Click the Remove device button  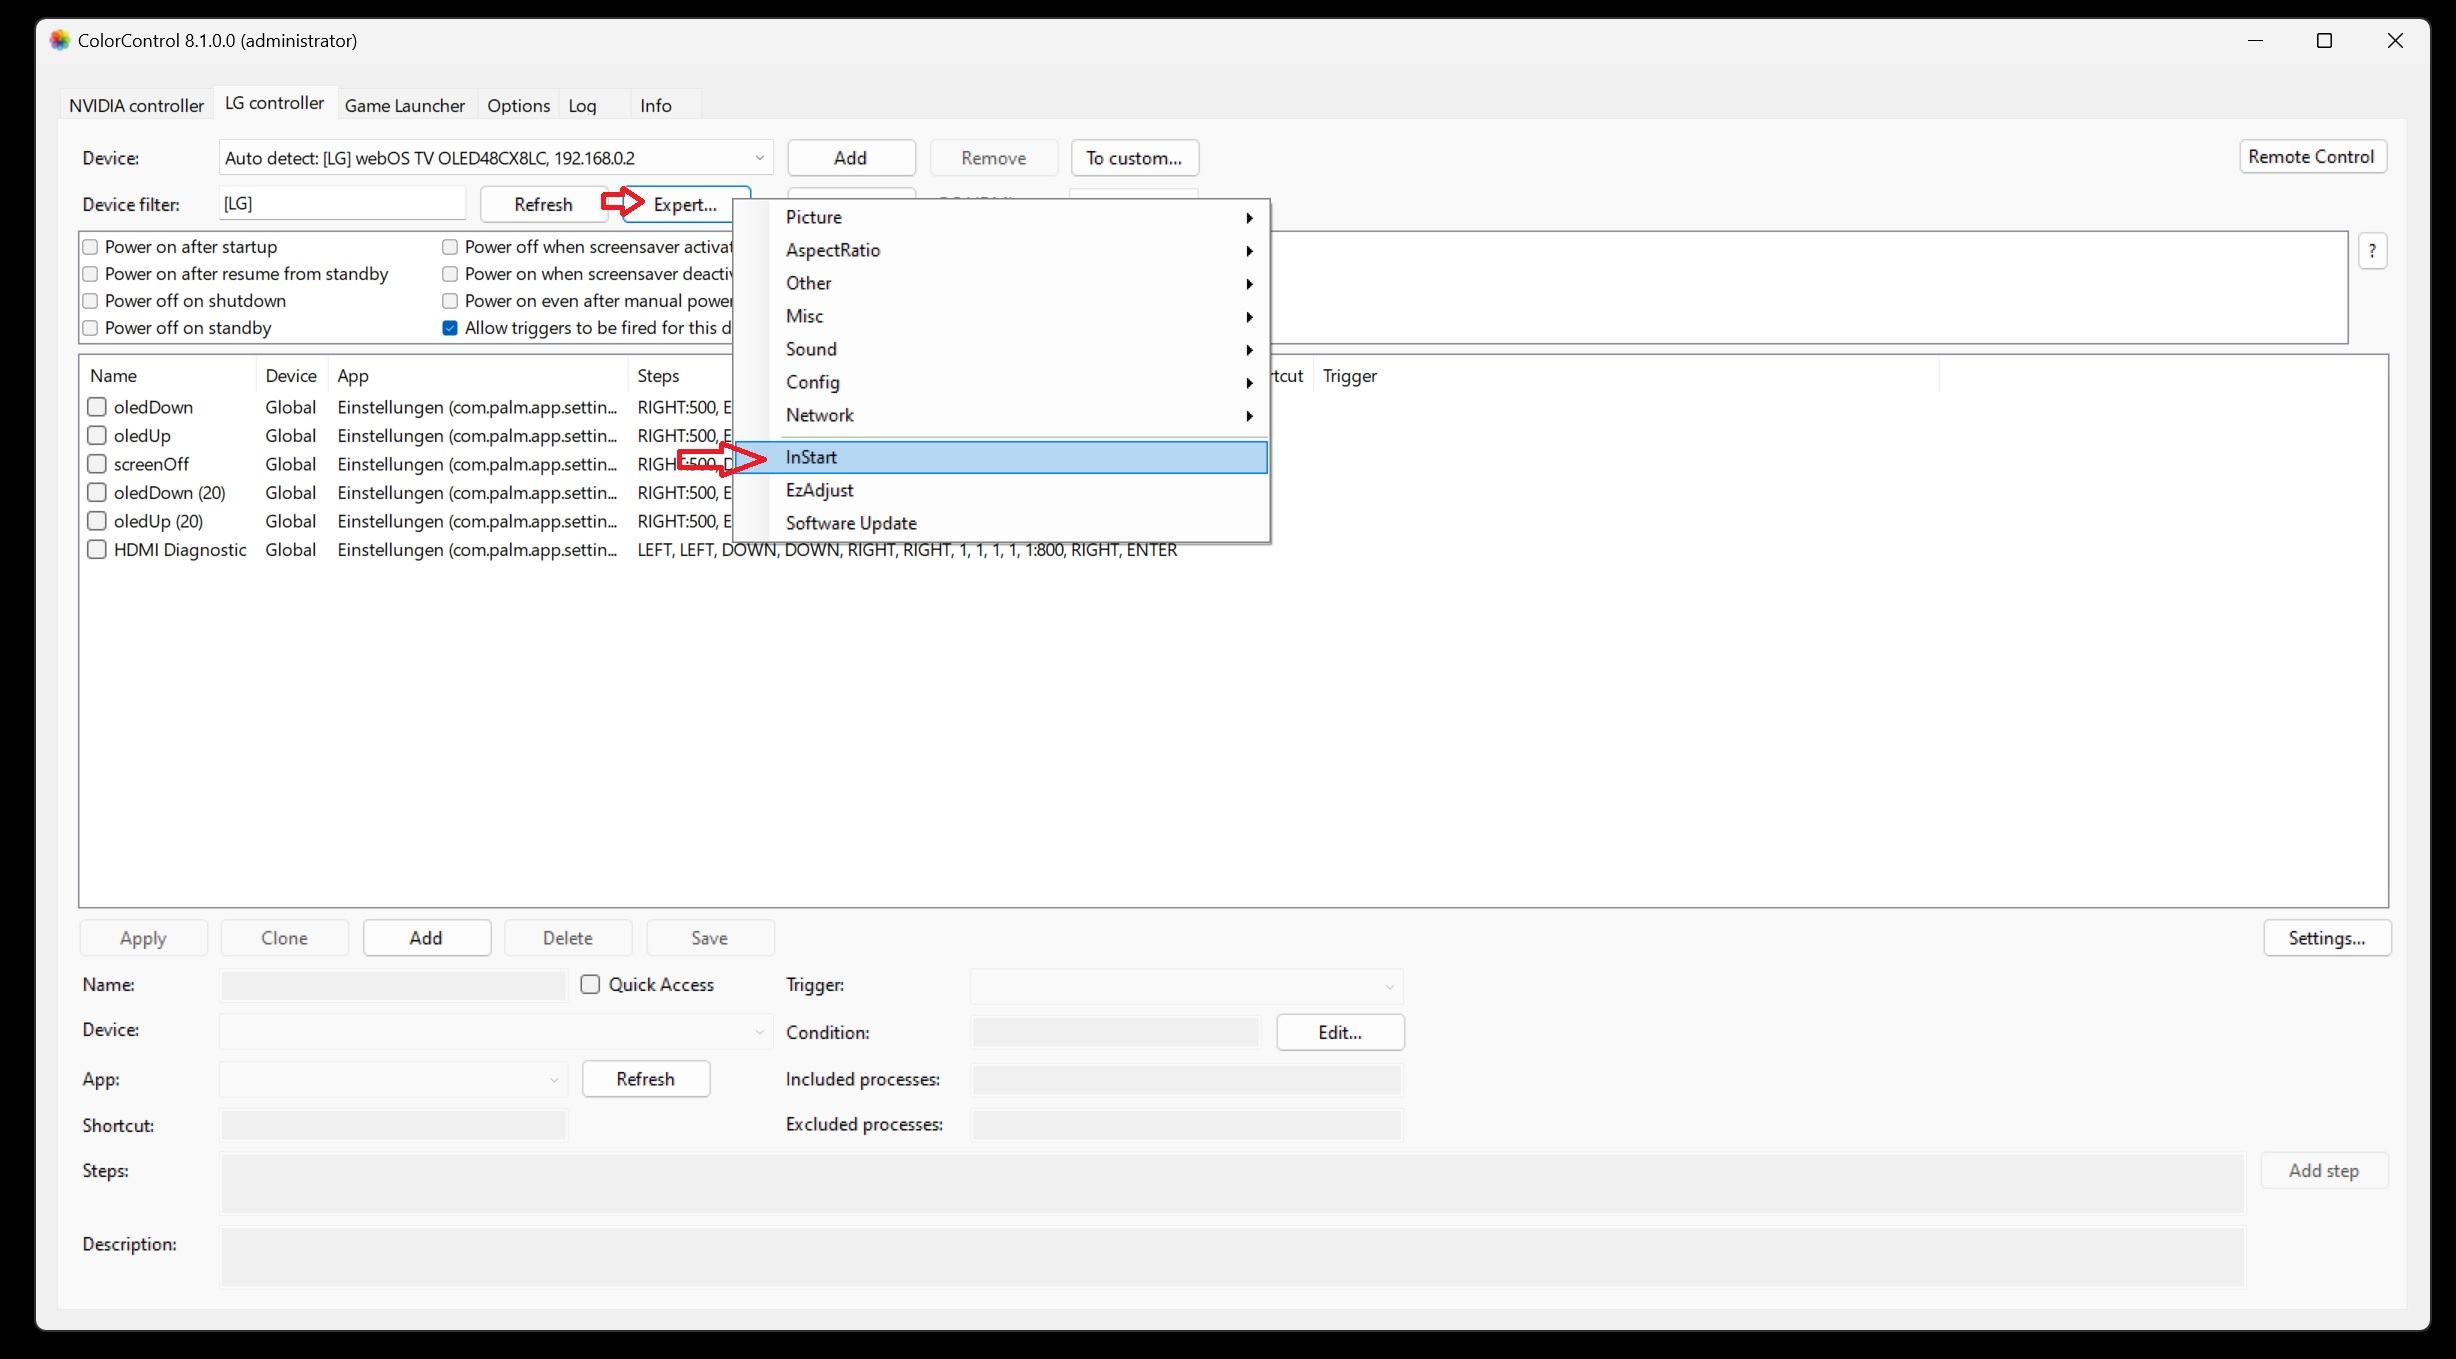tap(993, 158)
